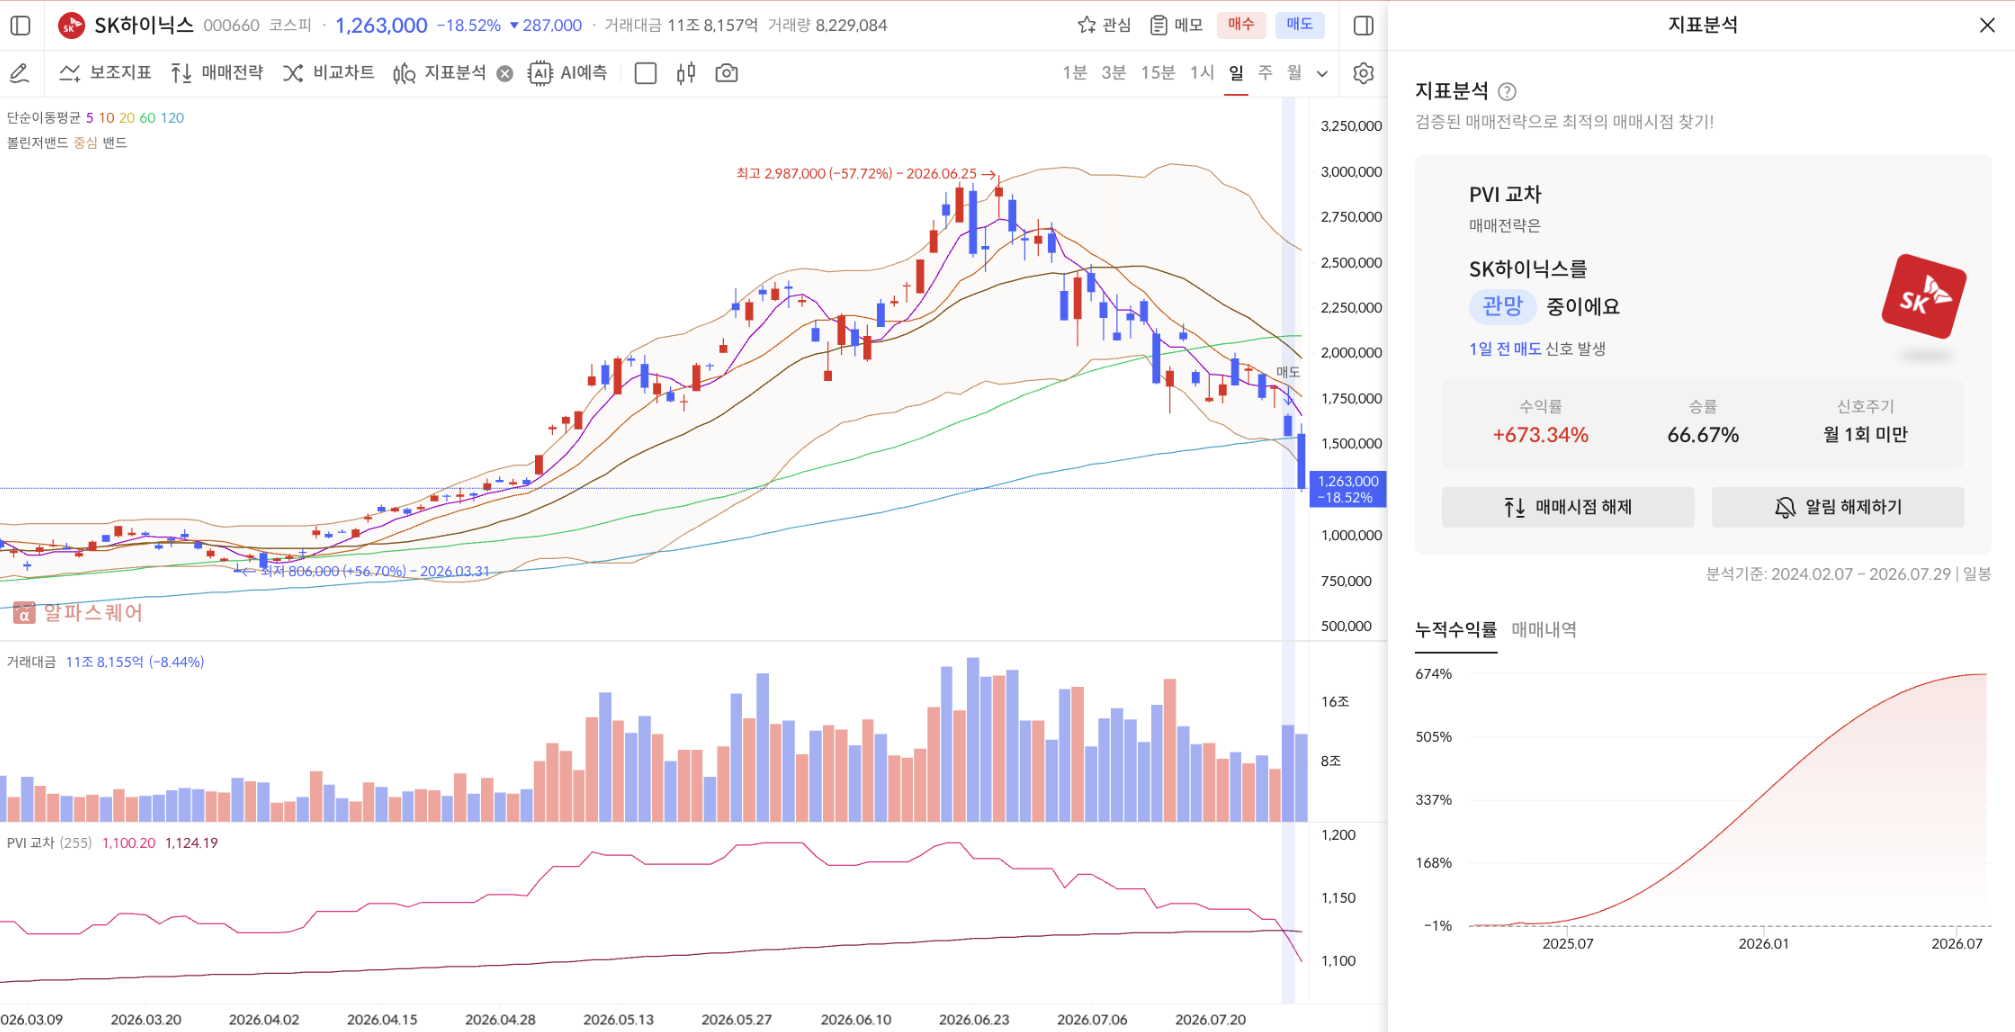Select the 일 daily timeframe
This screenshot has height=1032, width=2015.
[1236, 73]
